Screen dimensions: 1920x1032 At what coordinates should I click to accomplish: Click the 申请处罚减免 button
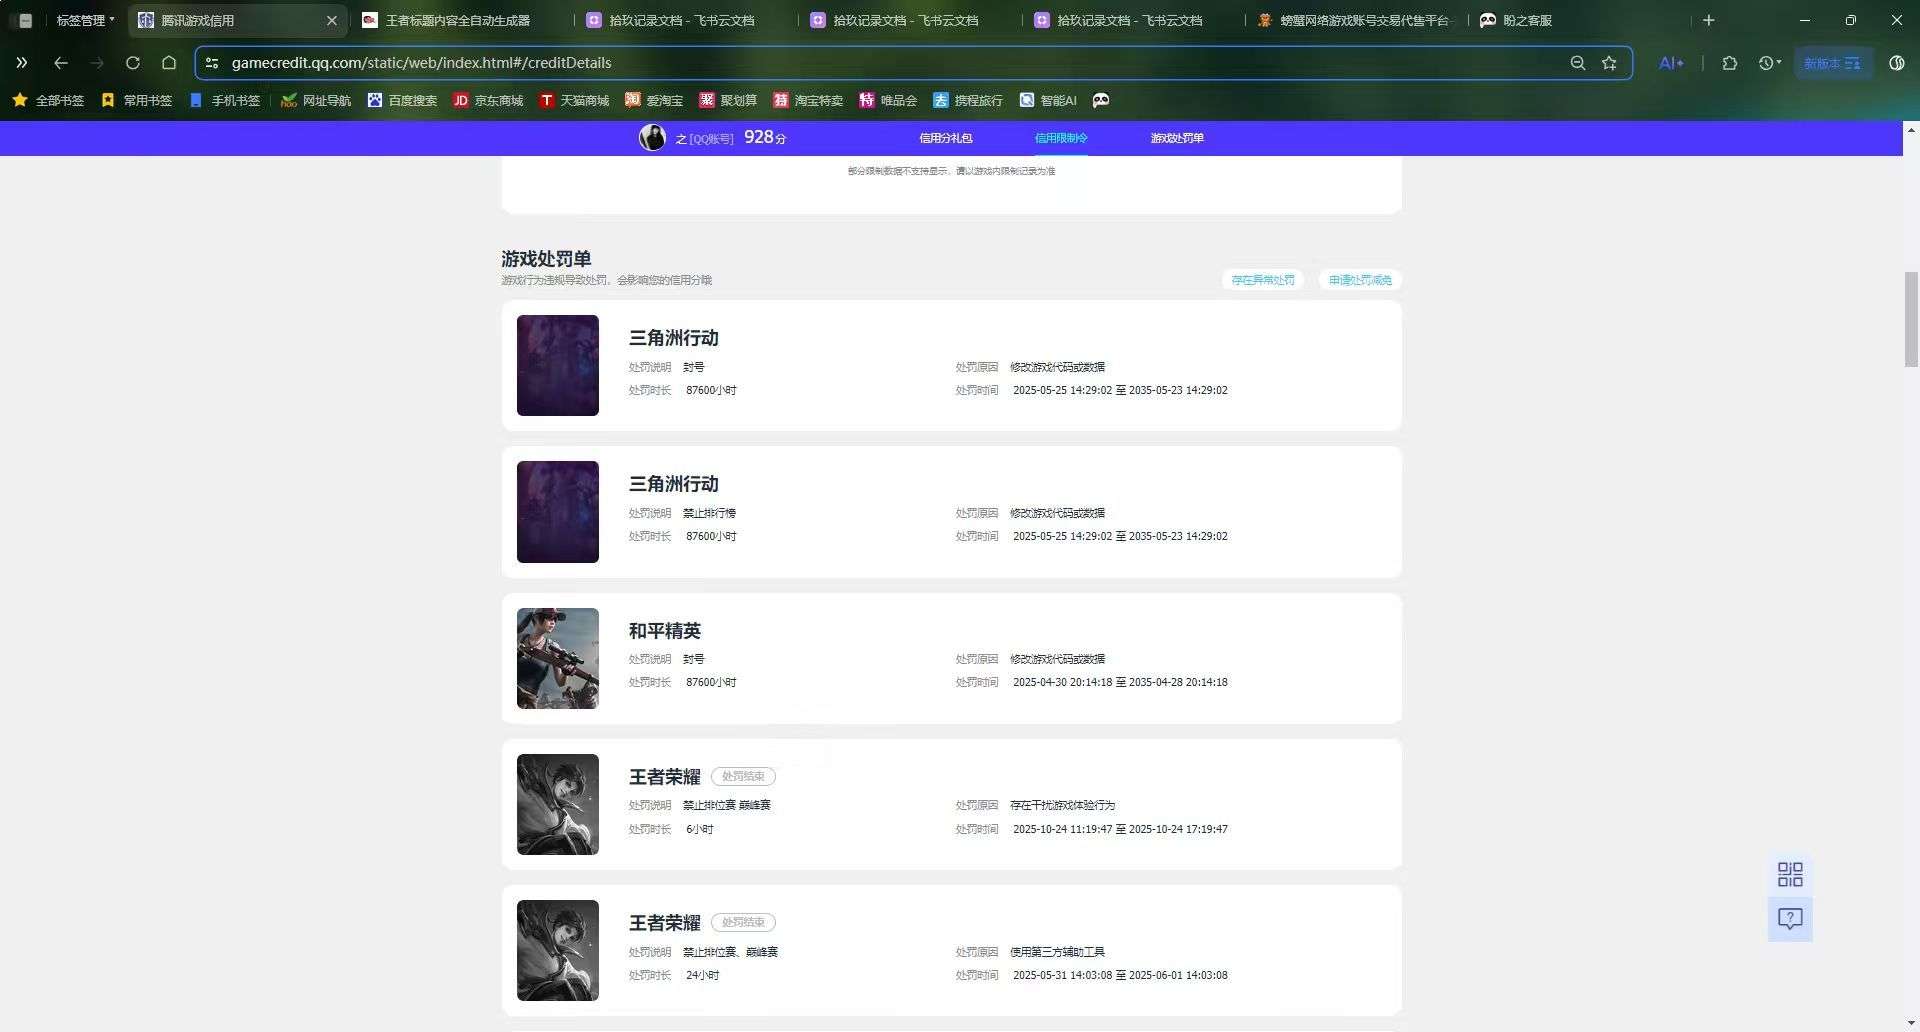pyautogui.click(x=1359, y=280)
